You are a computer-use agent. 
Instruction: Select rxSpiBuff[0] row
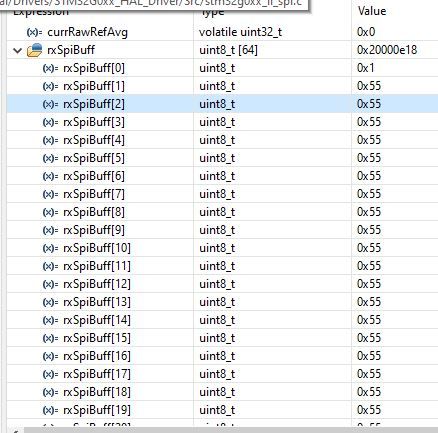[222, 68]
